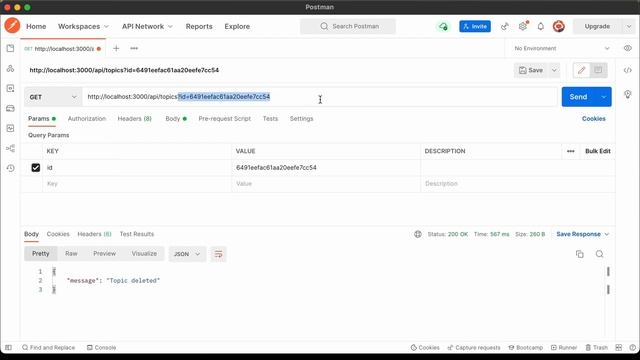Click the cloud sync status icon

pyautogui.click(x=443, y=27)
